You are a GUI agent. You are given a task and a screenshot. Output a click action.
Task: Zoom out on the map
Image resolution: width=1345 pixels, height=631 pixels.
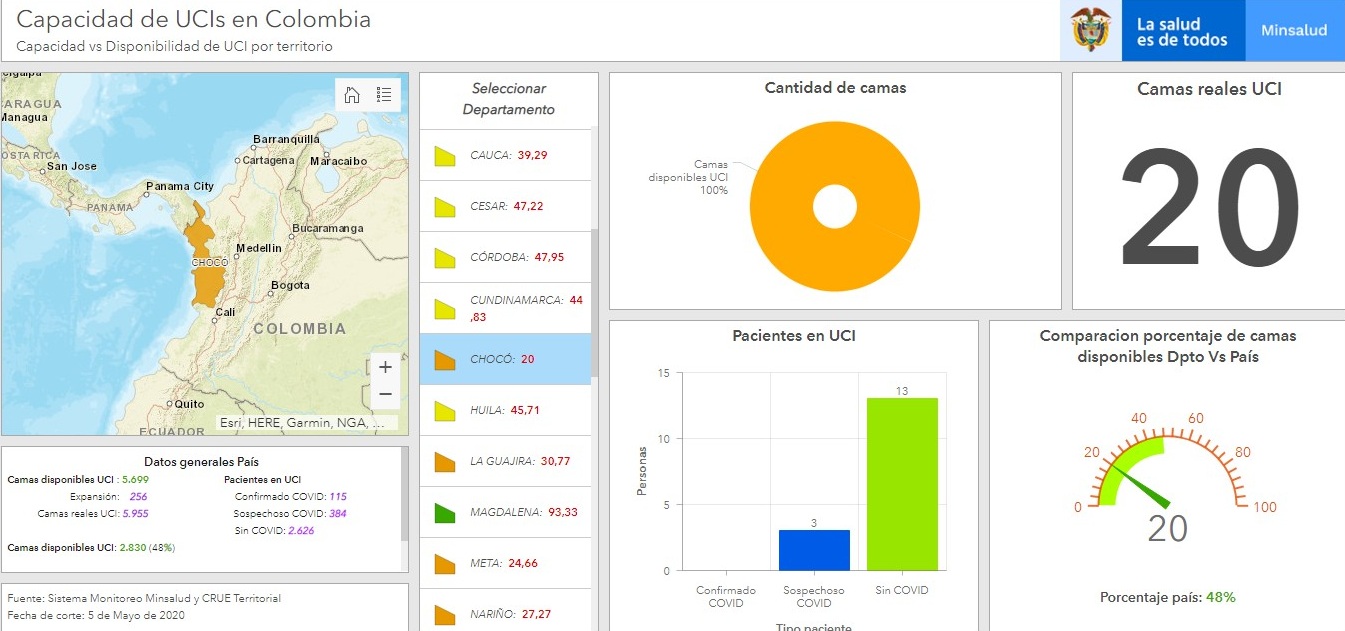click(x=385, y=395)
